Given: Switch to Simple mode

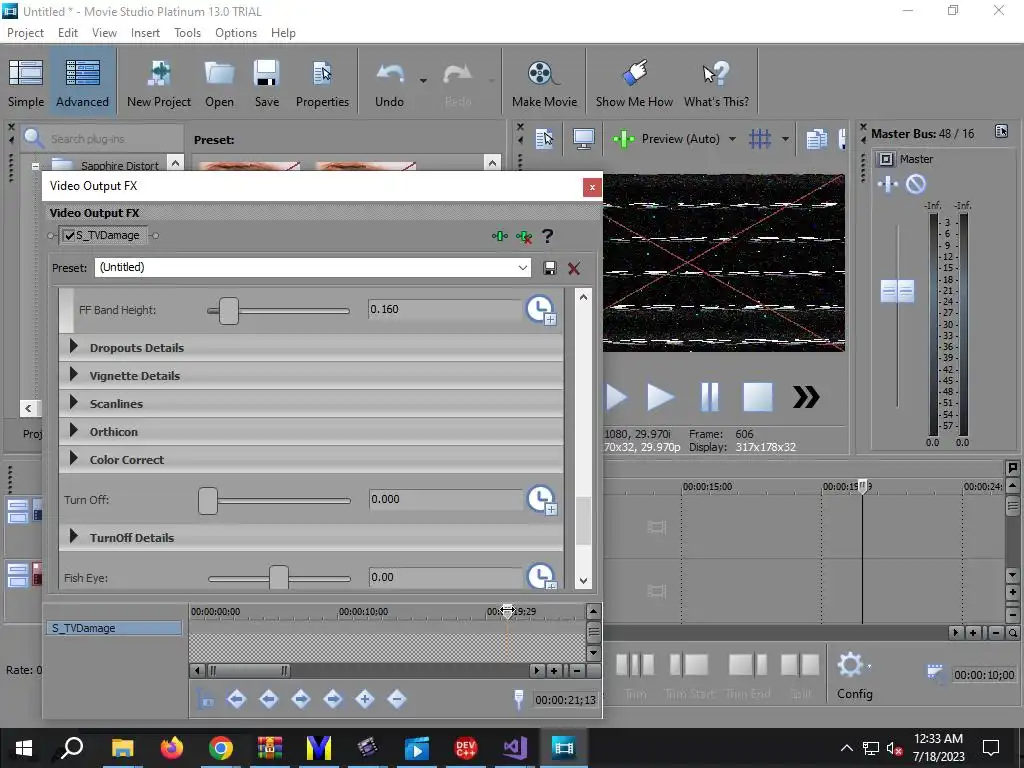Looking at the screenshot, I should point(26,83).
